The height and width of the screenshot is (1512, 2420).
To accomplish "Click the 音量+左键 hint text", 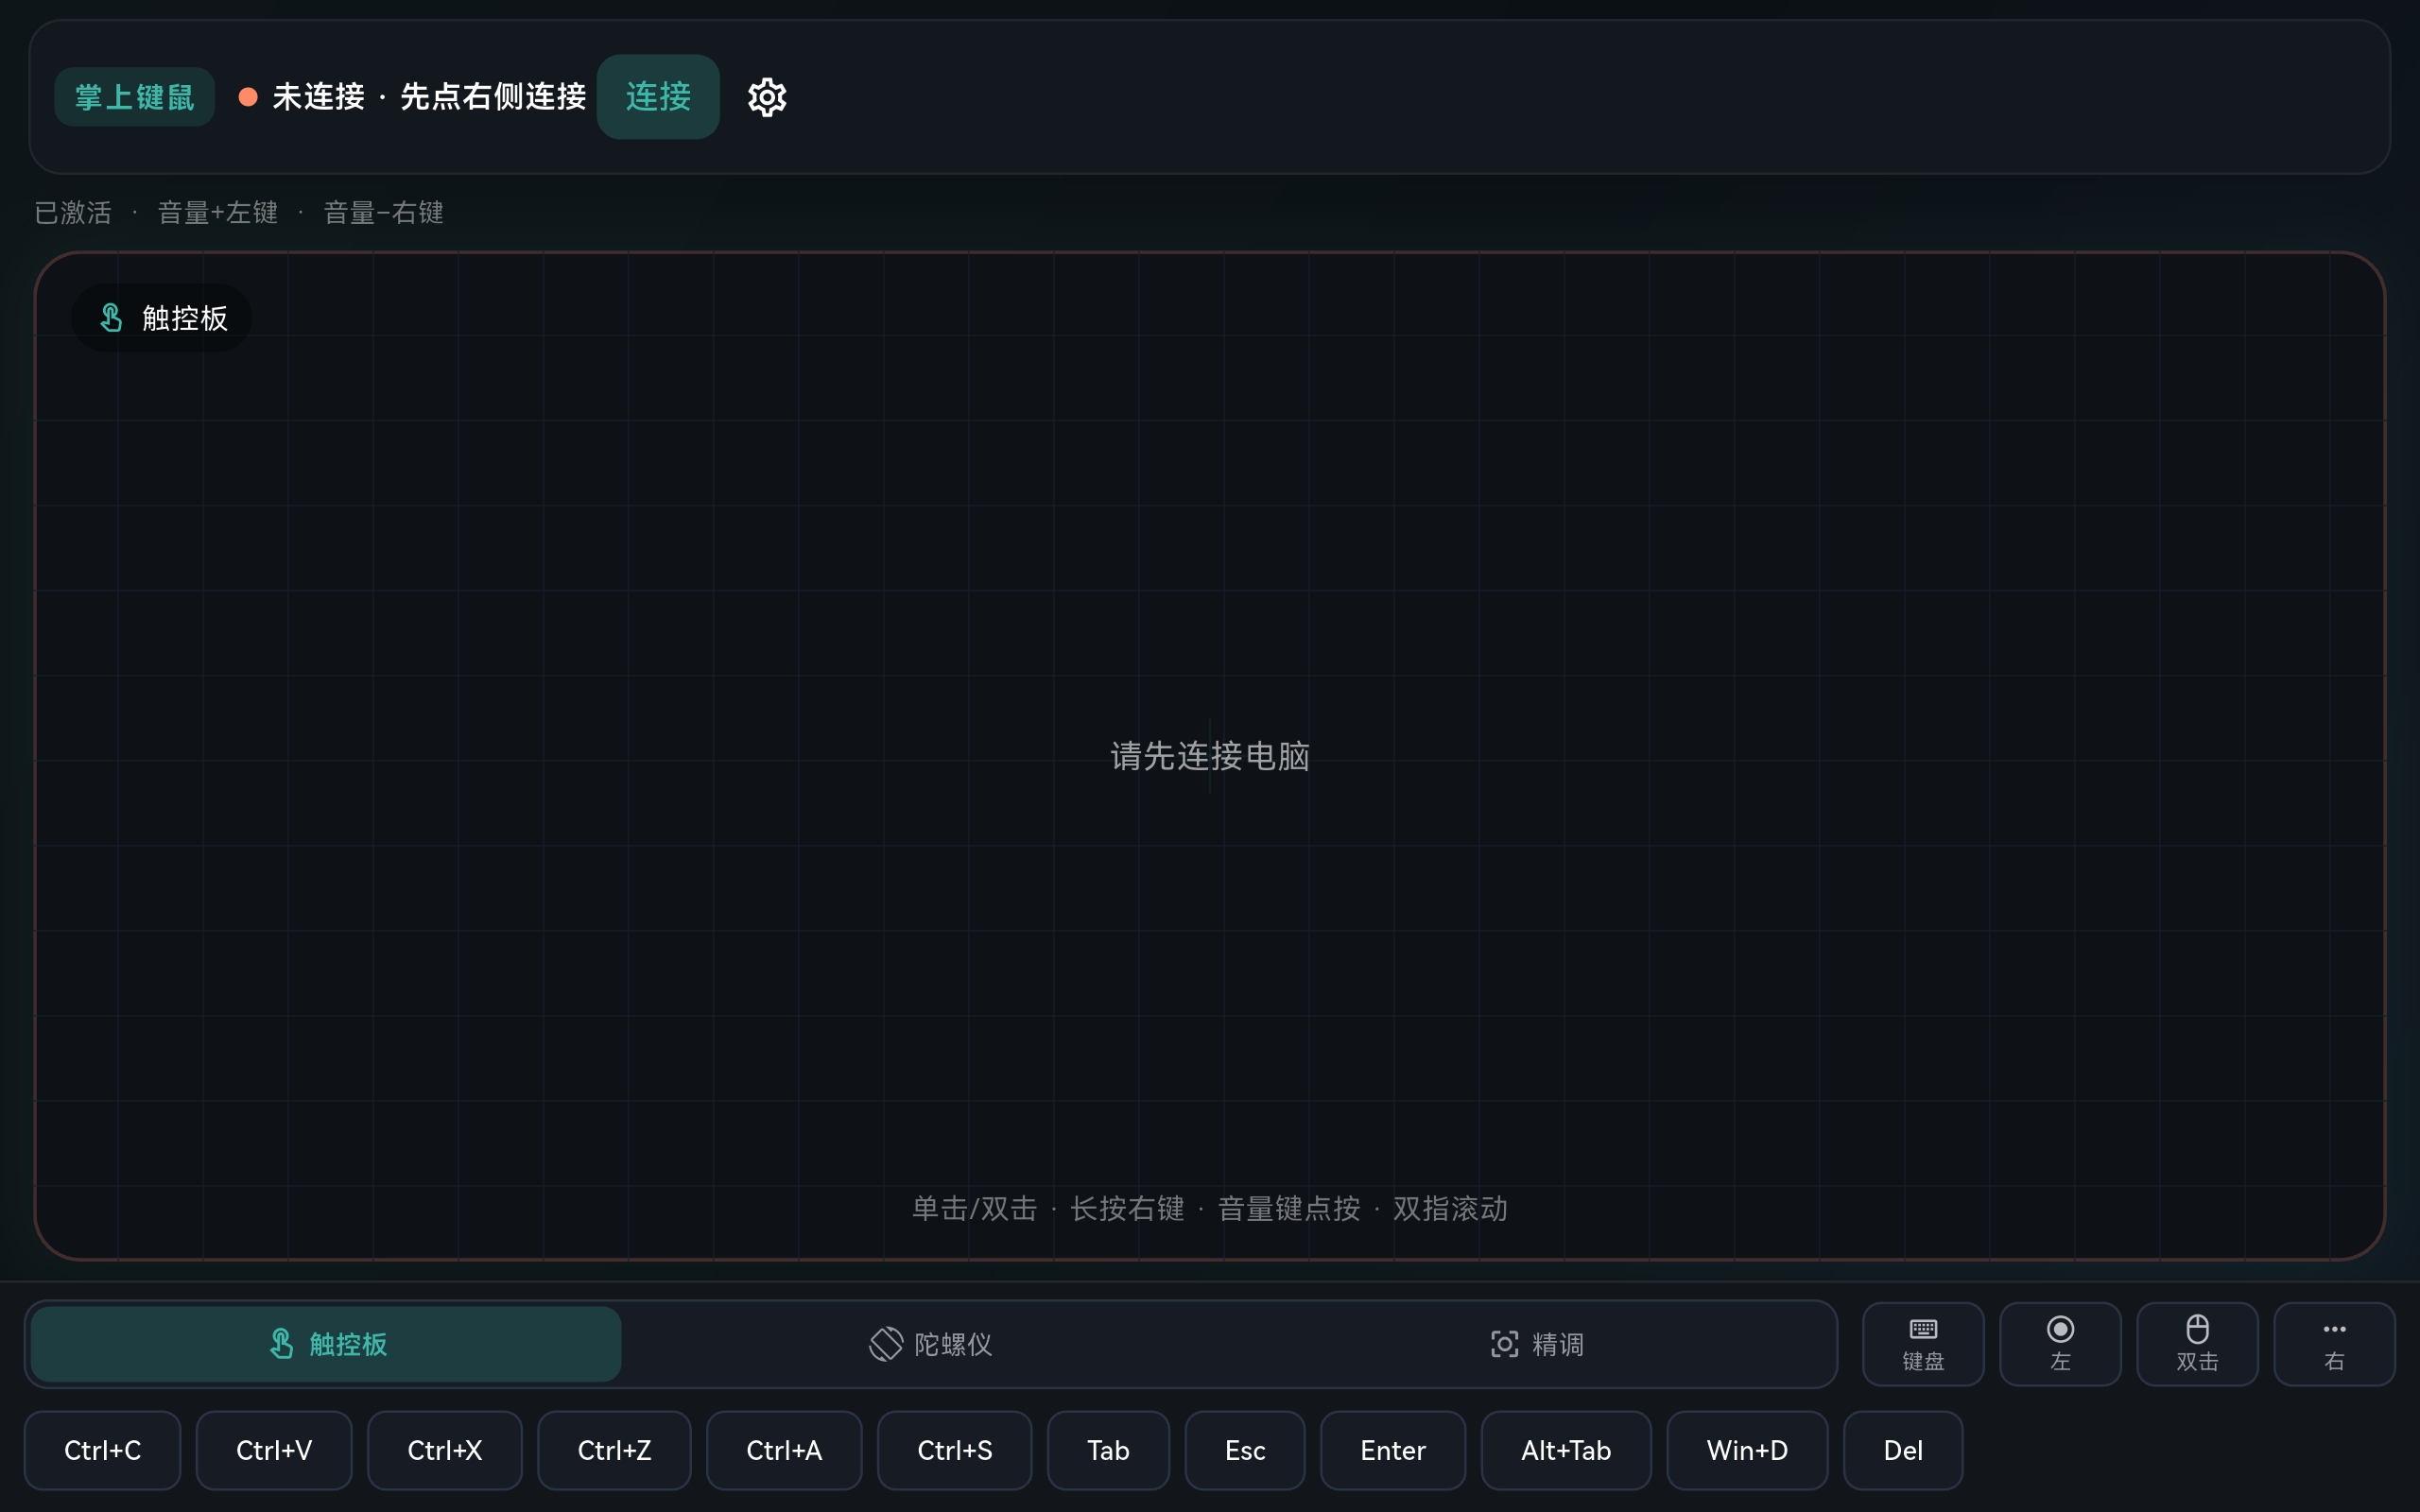I will pyautogui.click(x=217, y=212).
